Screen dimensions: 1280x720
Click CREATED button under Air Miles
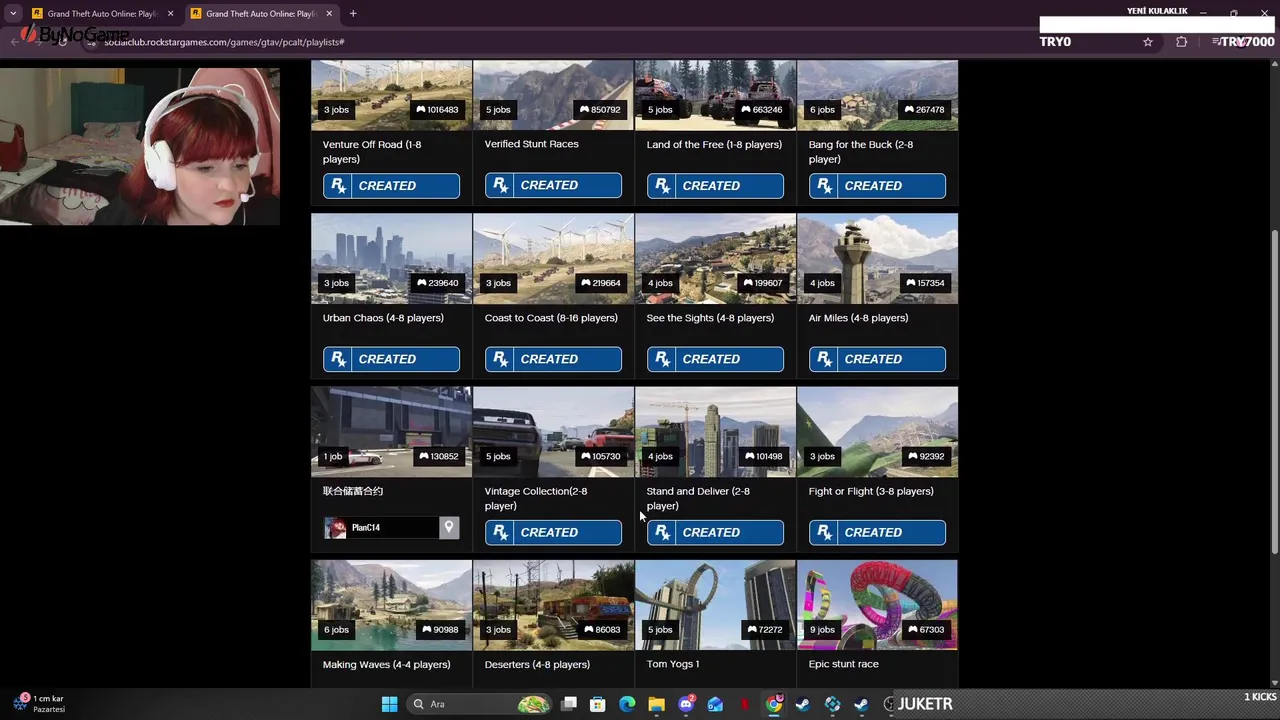point(877,359)
